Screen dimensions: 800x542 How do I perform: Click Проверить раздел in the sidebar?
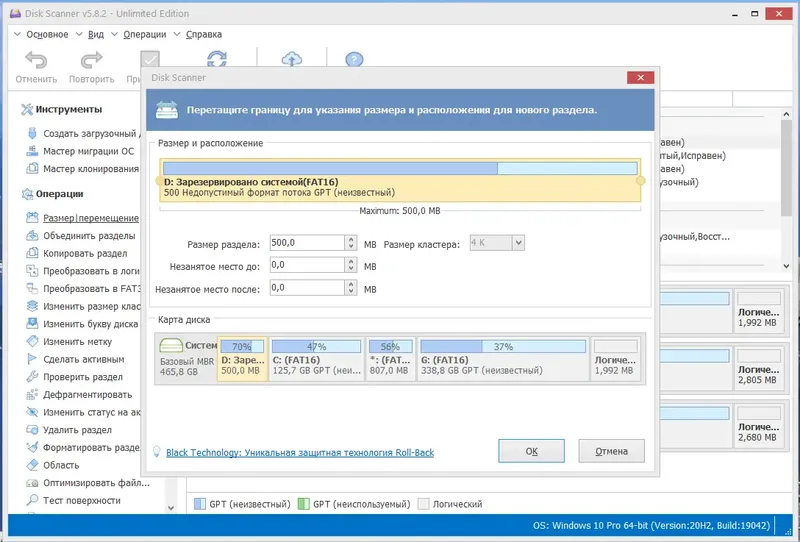[x=83, y=377]
